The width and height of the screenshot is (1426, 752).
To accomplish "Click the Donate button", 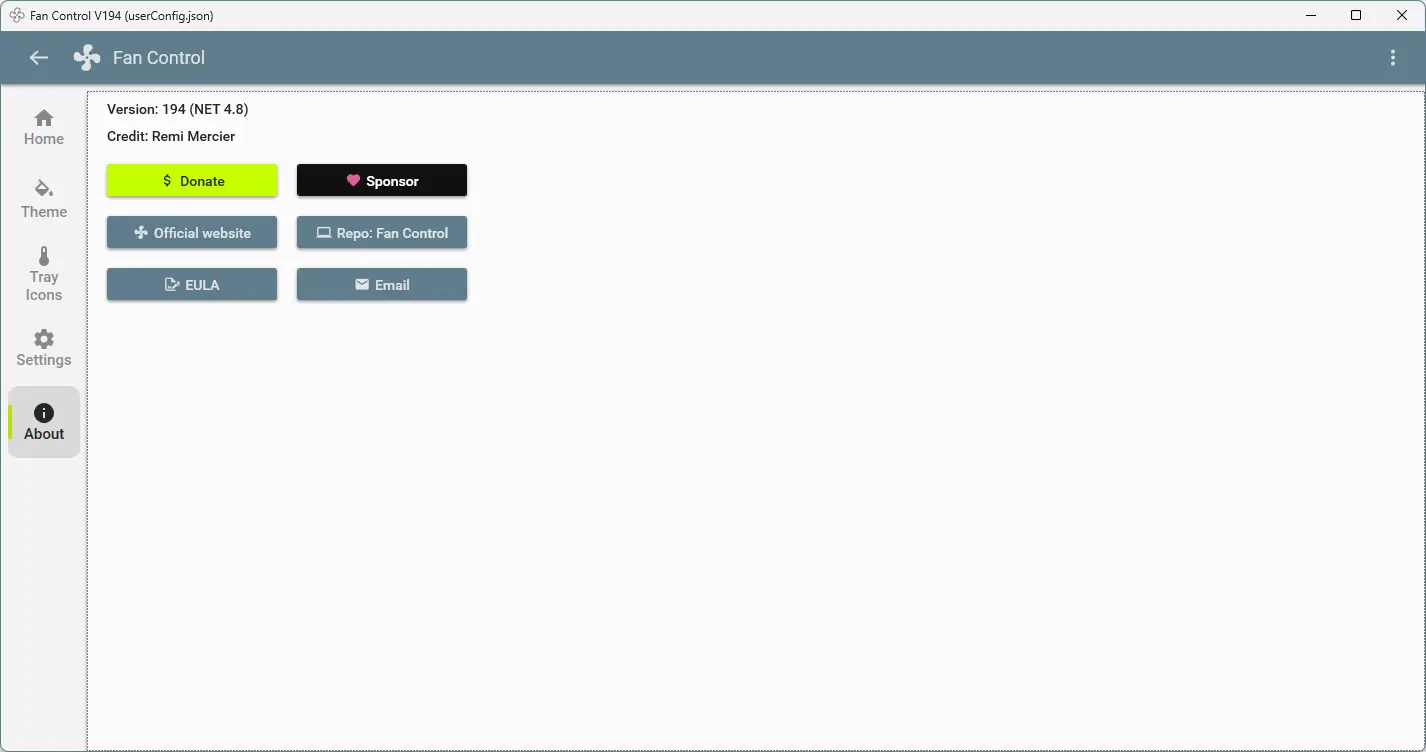I will click(192, 181).
